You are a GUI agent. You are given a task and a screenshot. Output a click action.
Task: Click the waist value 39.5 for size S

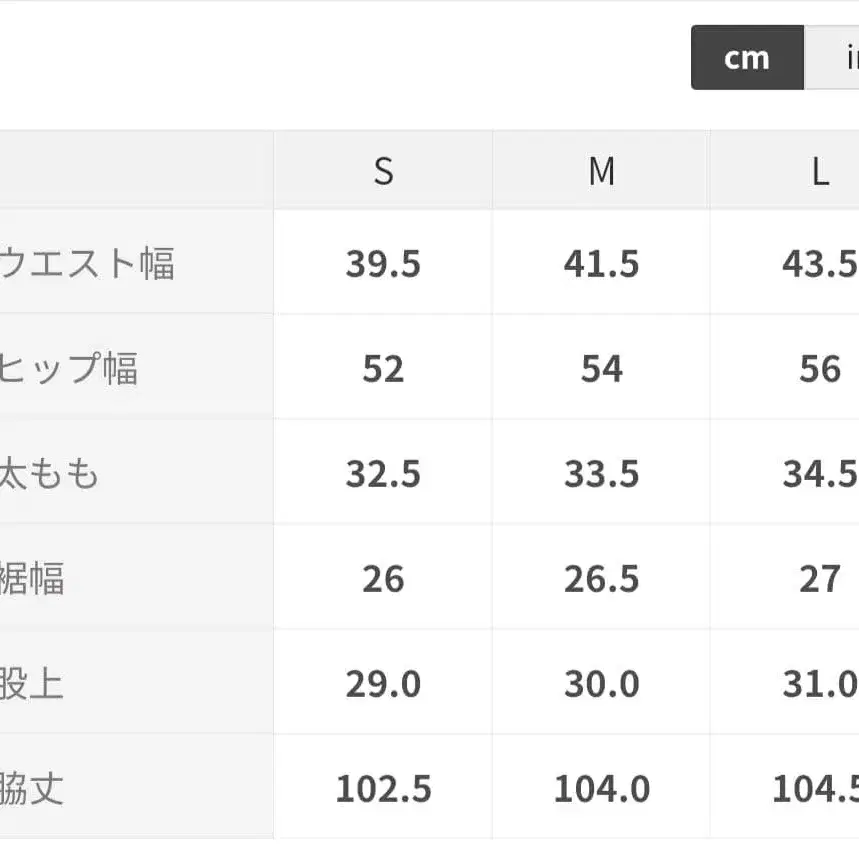[383, 262]
